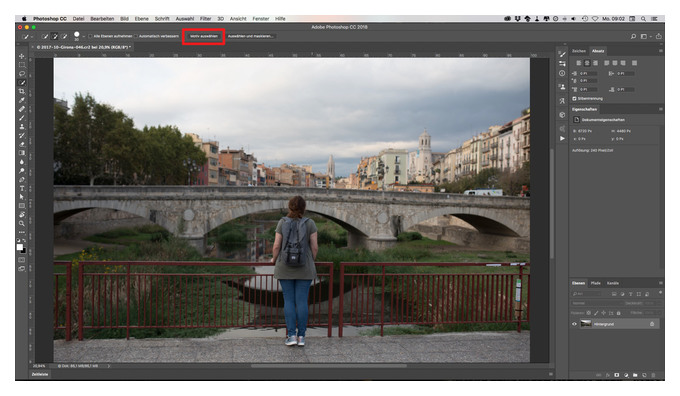Toggle lock all padlock in Layers panel
Screen dimensions: 680x396
click(x=618, y=313)
